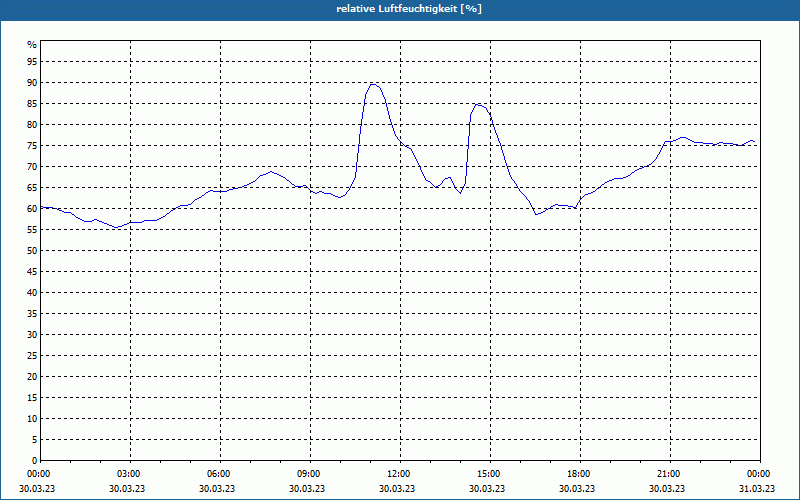Click the "21:00" time label
Viewport: 800px width, 500px height.
pyautogui.click(x=668, y=474)
